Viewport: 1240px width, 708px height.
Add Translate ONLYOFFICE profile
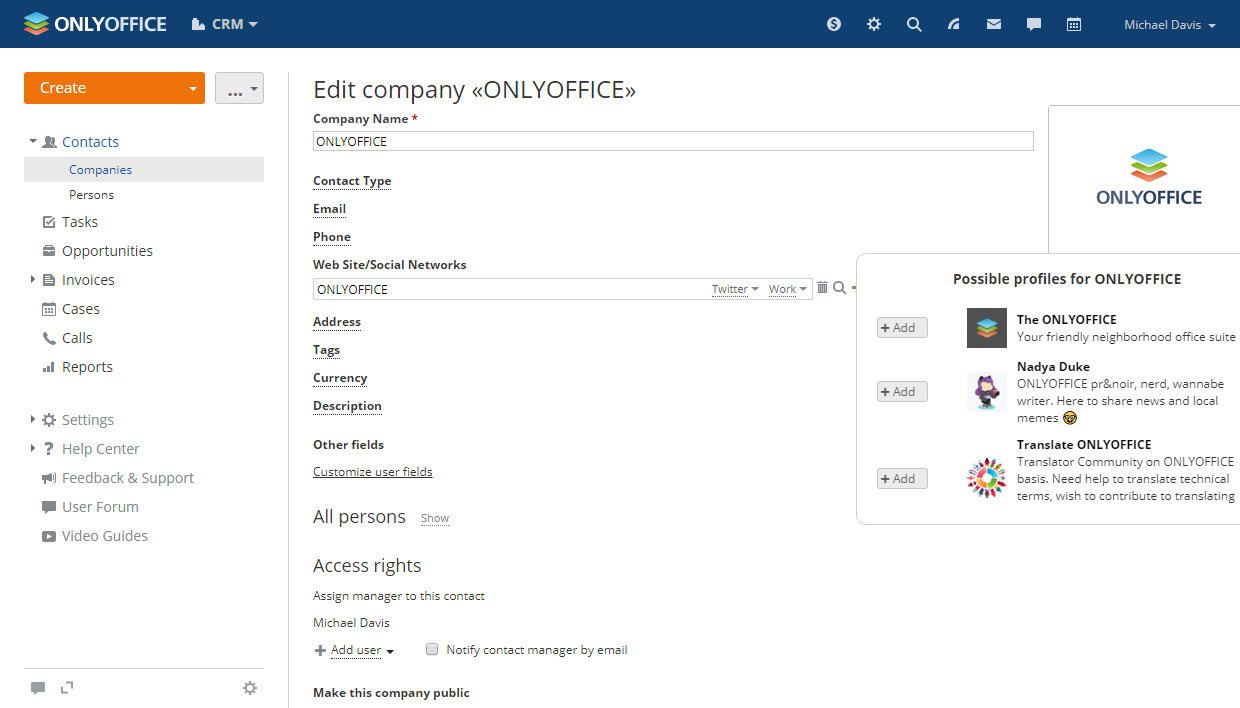(x=902, y=479)
